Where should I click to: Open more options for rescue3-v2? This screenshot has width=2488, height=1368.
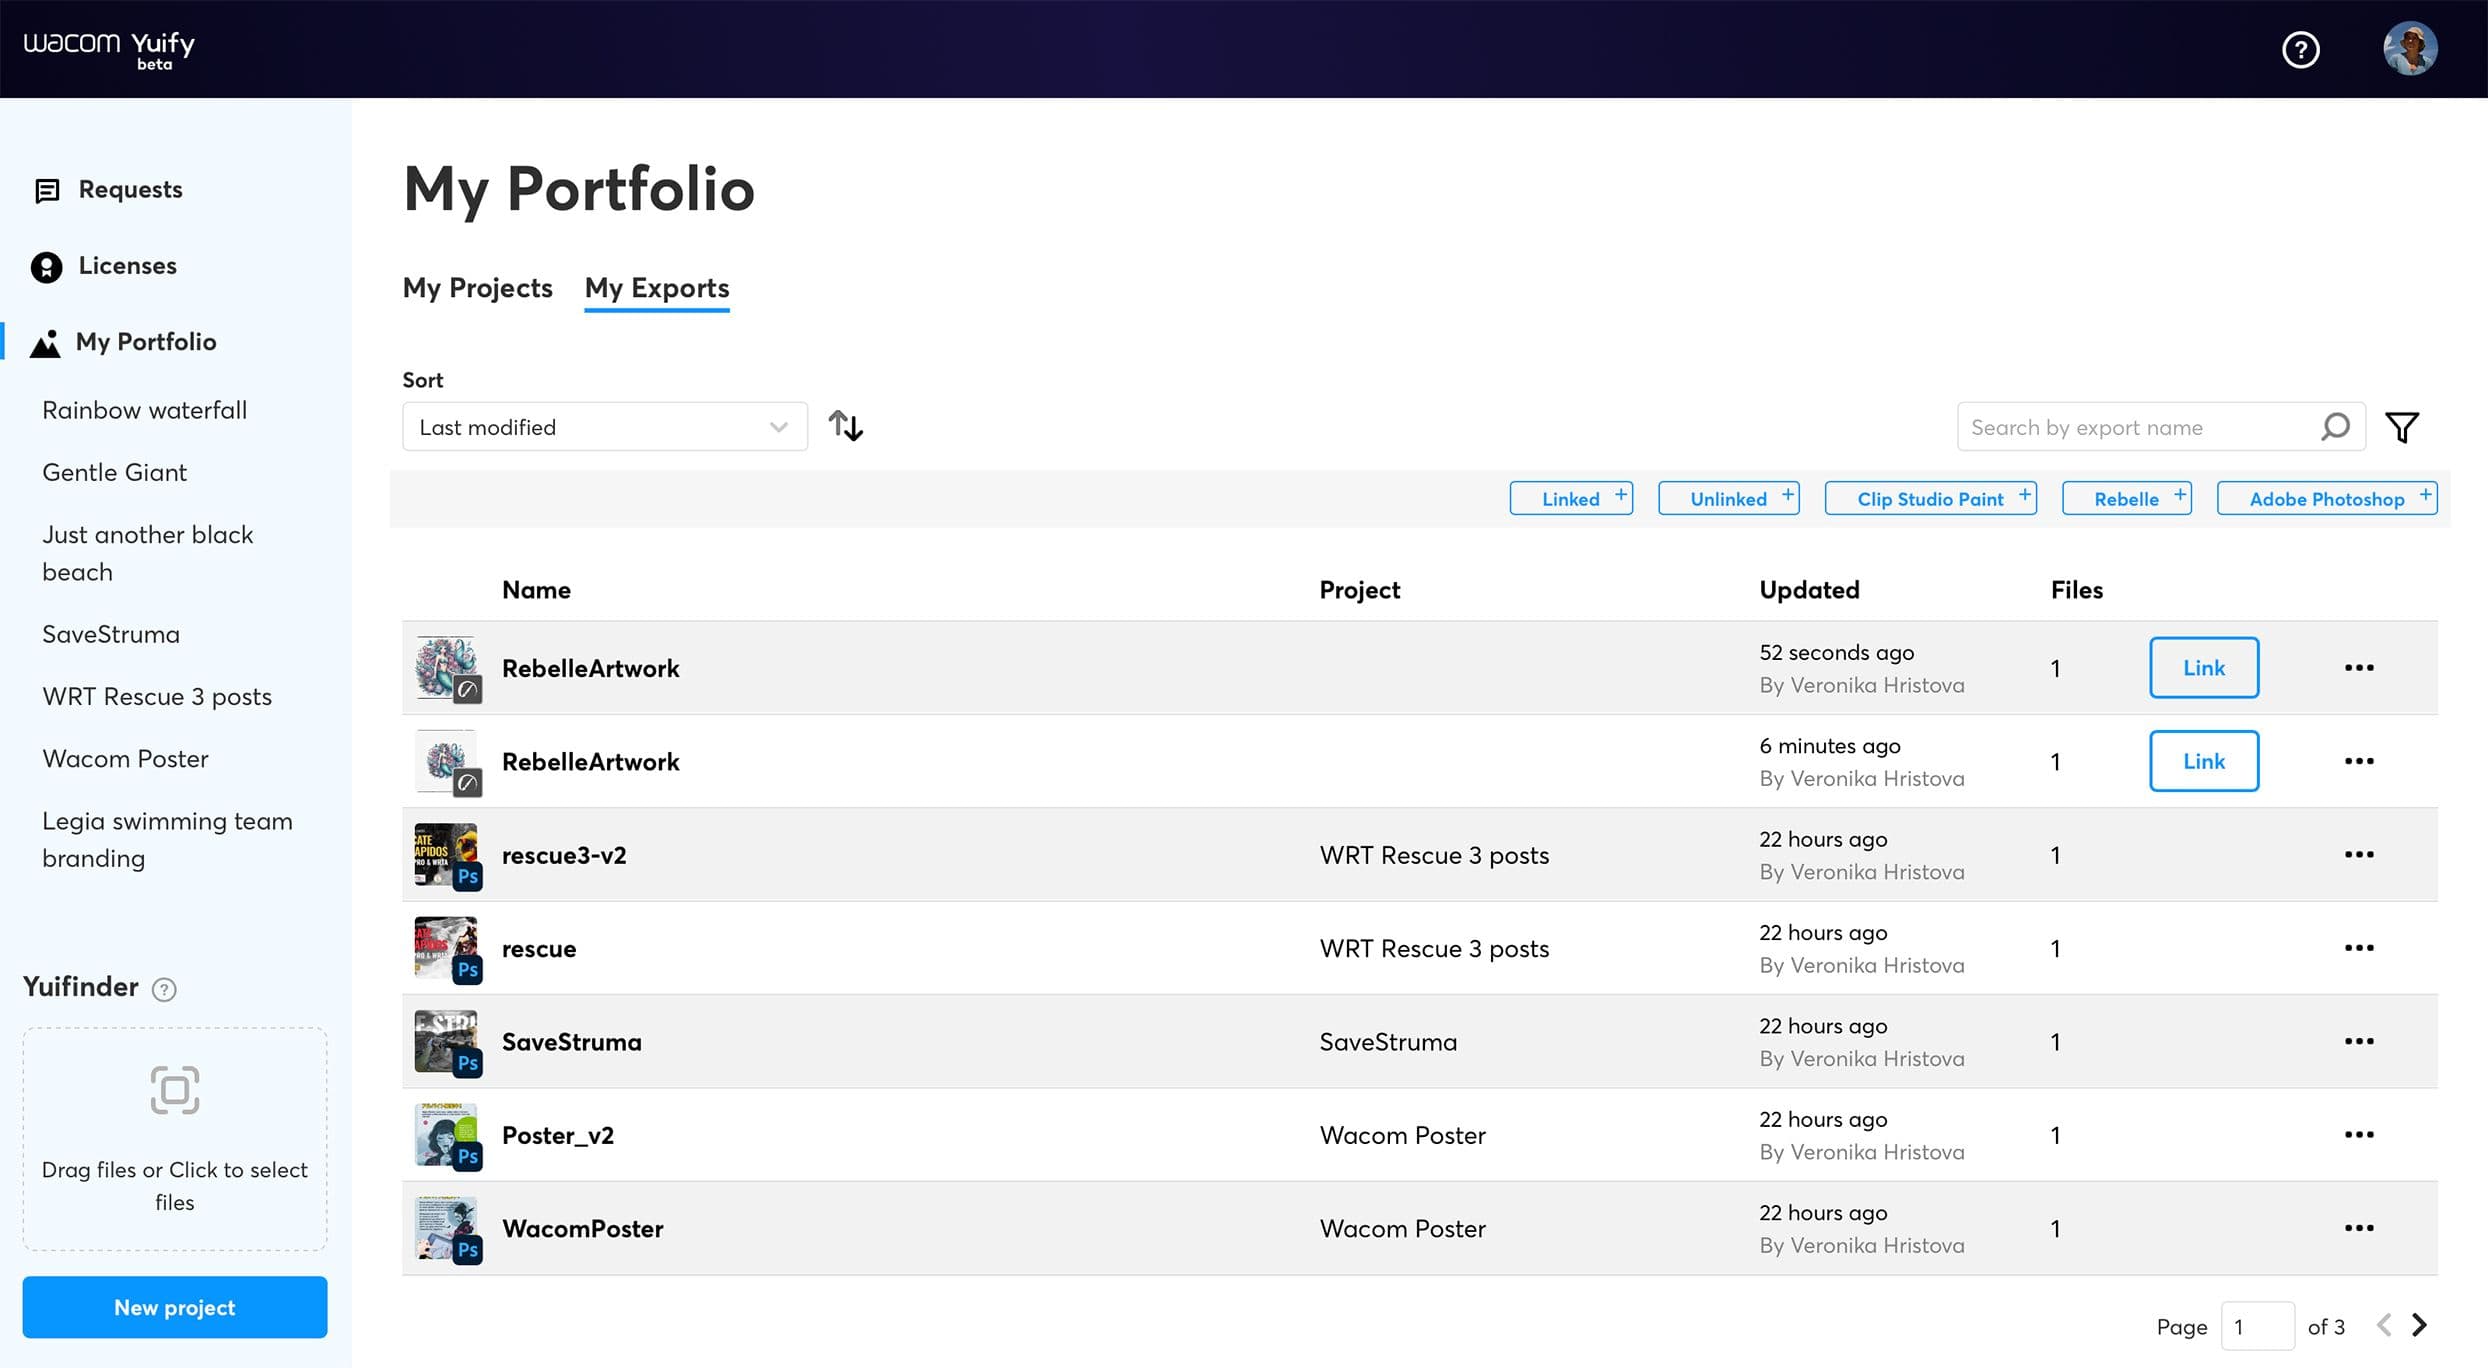click(2359, 855)
